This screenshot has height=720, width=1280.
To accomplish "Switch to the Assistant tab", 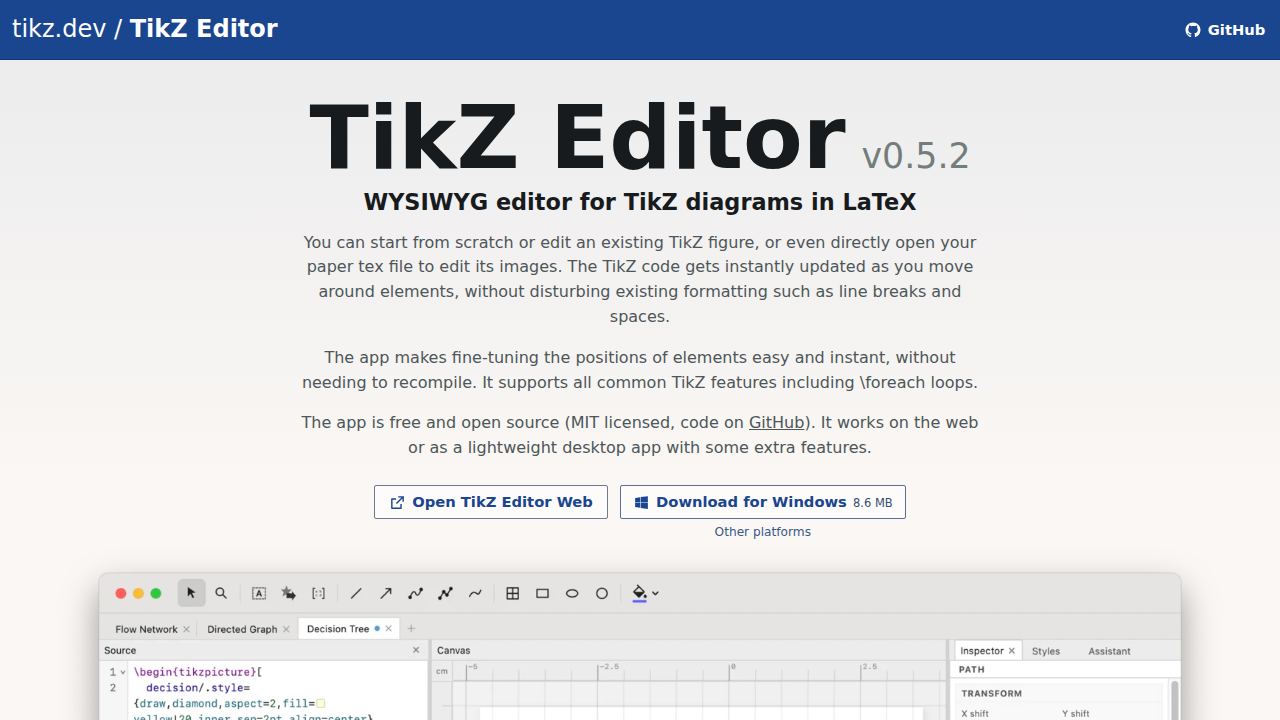I will 1110,651.
